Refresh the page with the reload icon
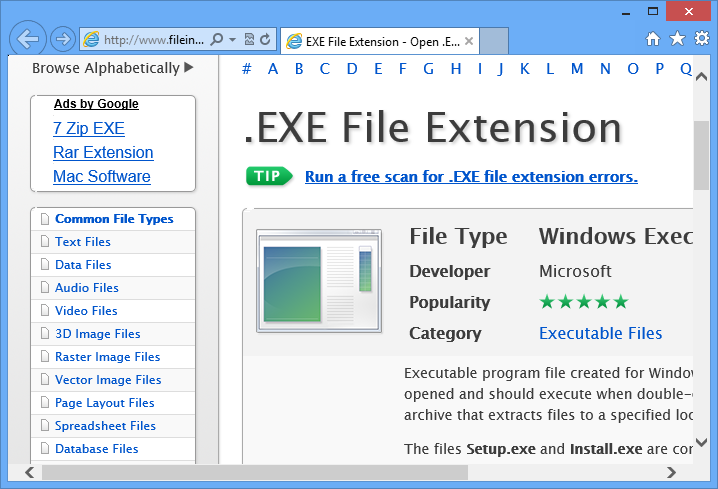The image size is (718, 489). [x=265, y=39]
